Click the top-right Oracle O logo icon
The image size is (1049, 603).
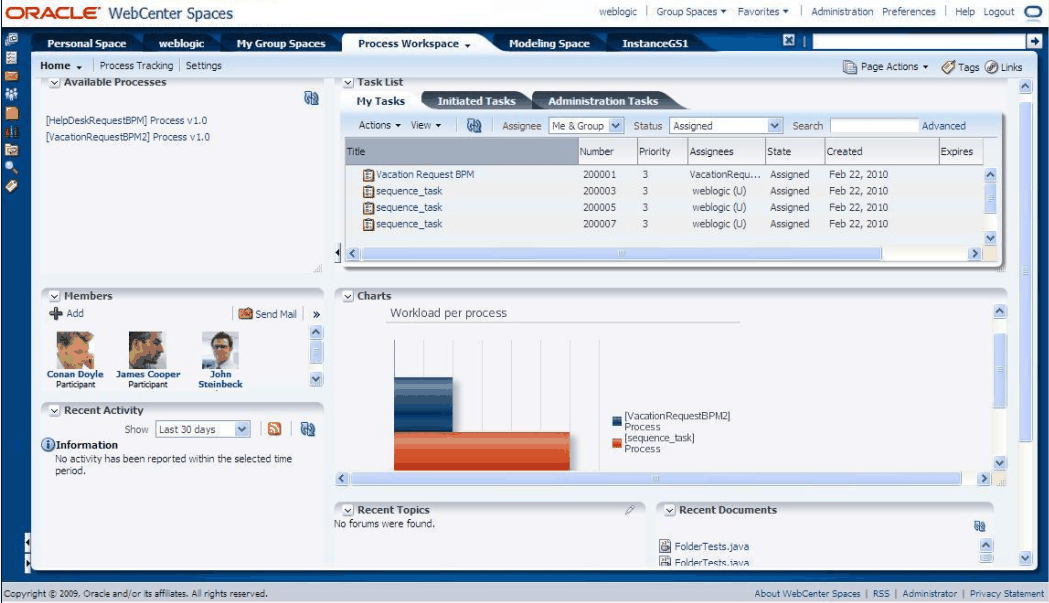click(x=1034, y=12)
